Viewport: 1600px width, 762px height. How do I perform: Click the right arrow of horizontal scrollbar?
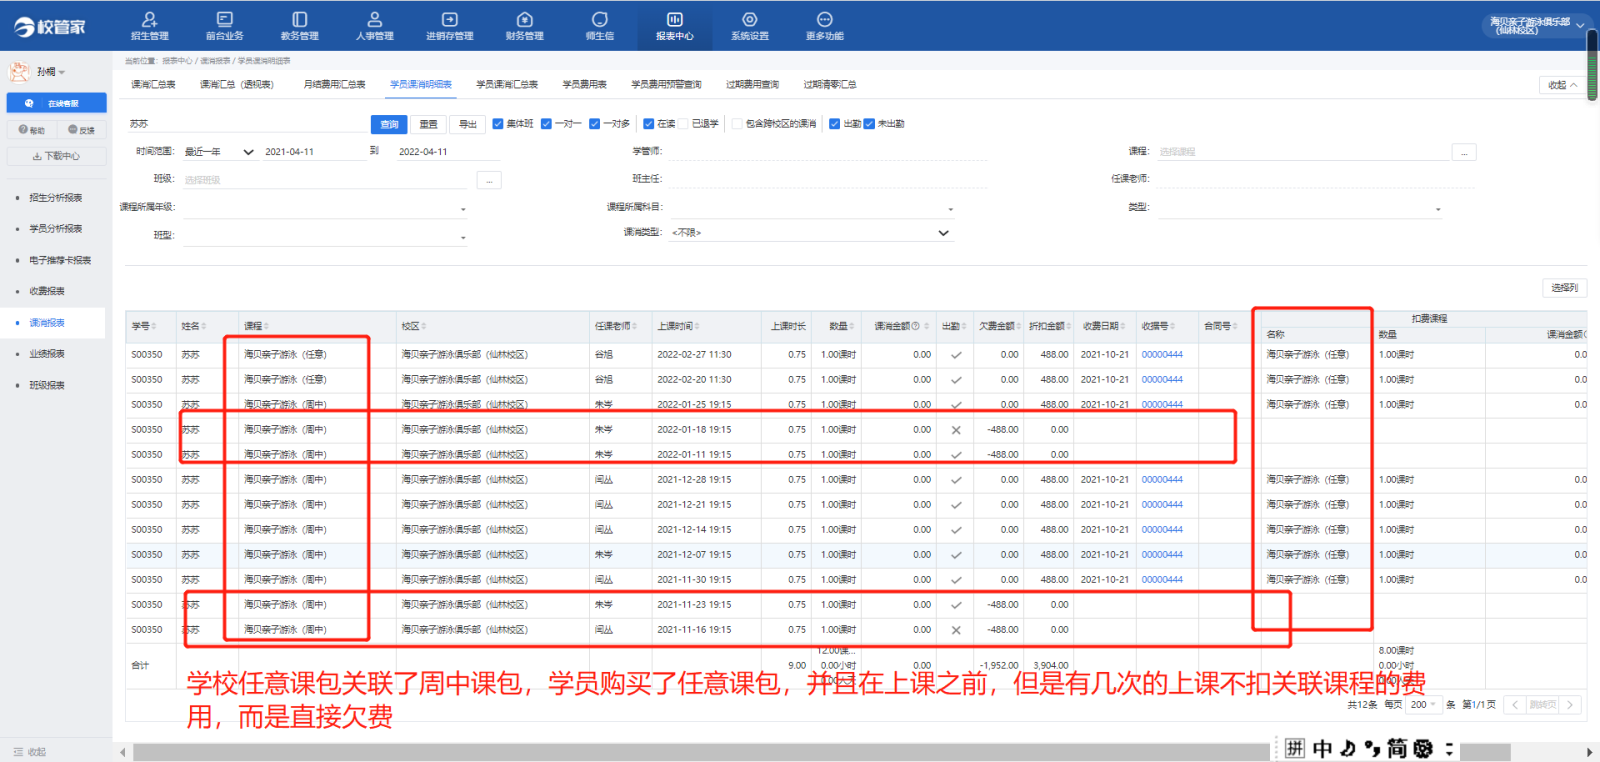(x=1589, y=752)
